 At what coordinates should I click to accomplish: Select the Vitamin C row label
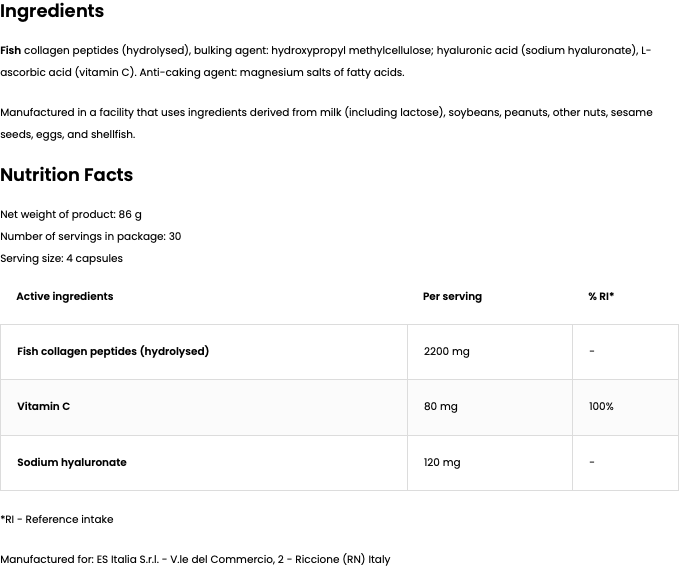[x=43, y=406]
